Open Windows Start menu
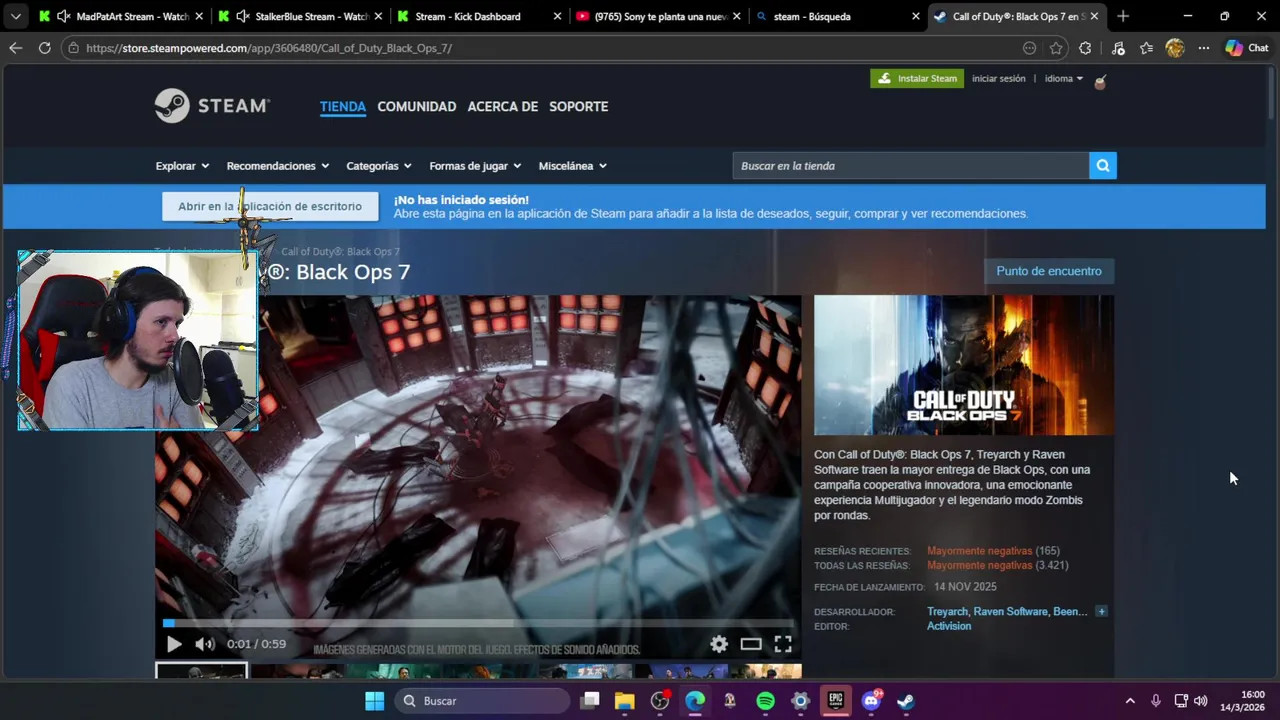This screenshot has width=1280, height=720. click(374, 701)
